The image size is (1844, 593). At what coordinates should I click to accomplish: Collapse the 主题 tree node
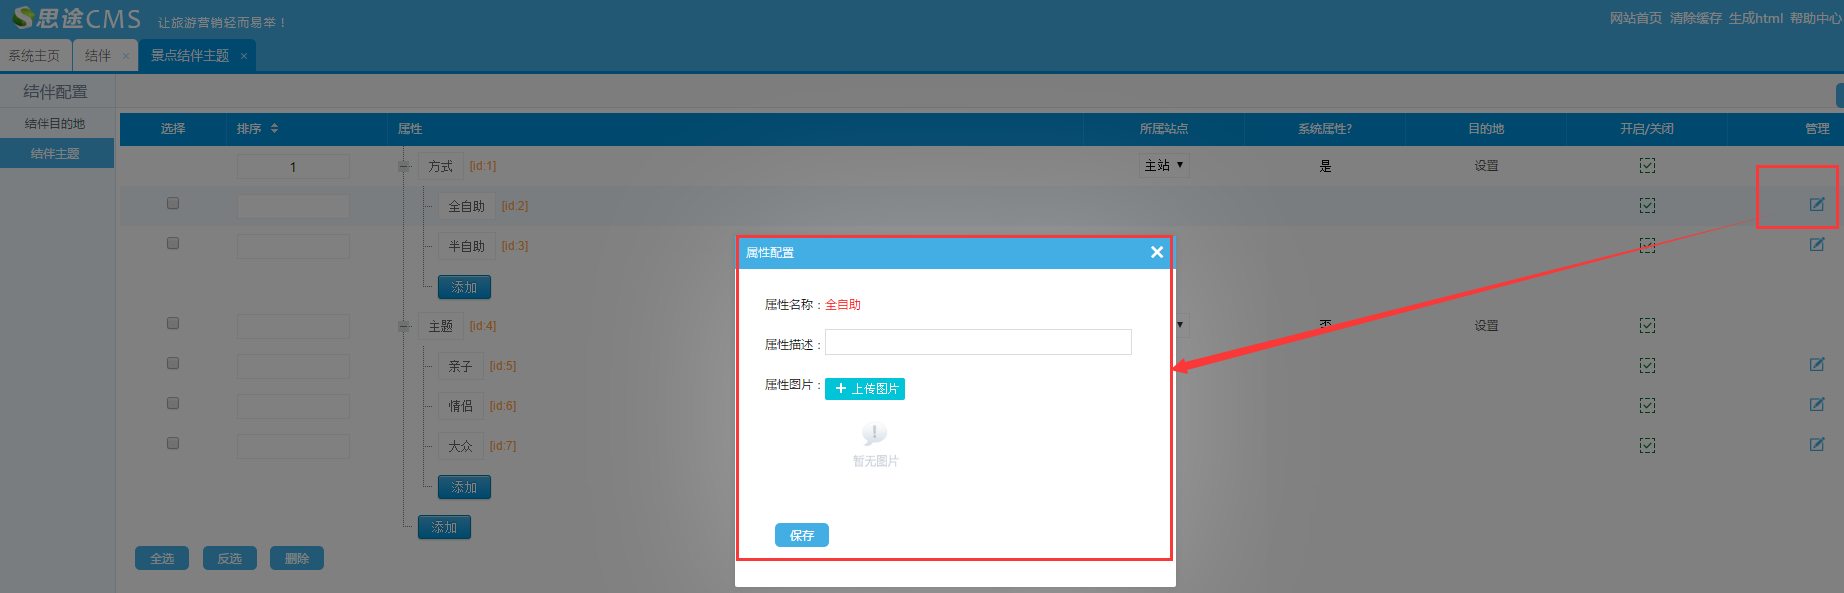404,327
